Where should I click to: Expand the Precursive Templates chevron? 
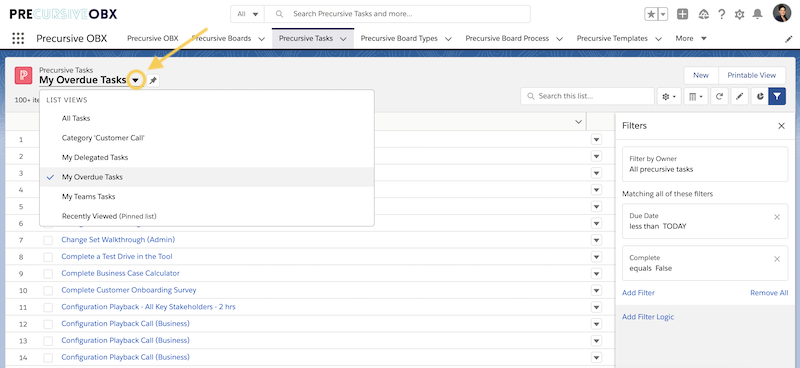tap(658, 39)
